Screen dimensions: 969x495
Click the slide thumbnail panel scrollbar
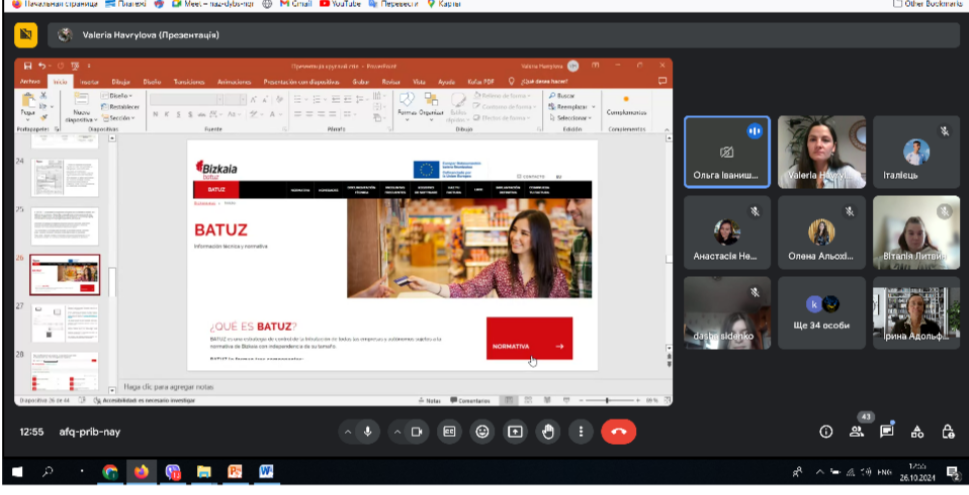tap(112, 281)
